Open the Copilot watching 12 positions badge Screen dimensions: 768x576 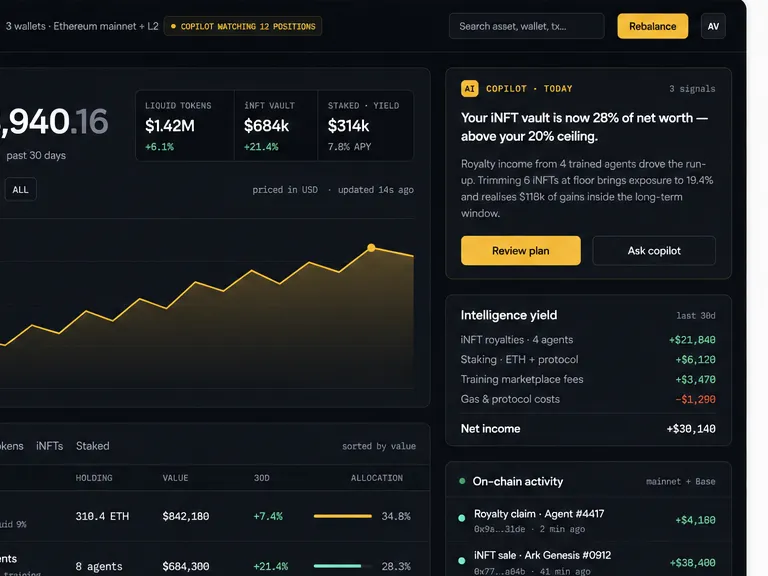click(x=243, y=26)
